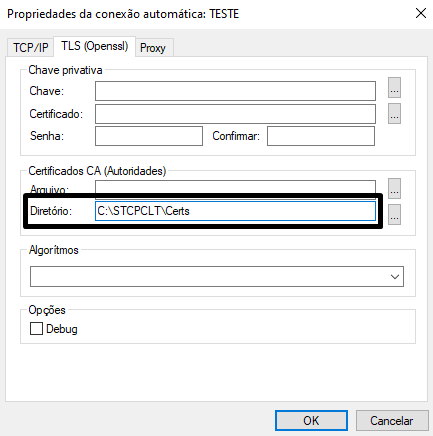Click the browse button beside Certificado field
The image size is (433, 436).
point(394,114)
